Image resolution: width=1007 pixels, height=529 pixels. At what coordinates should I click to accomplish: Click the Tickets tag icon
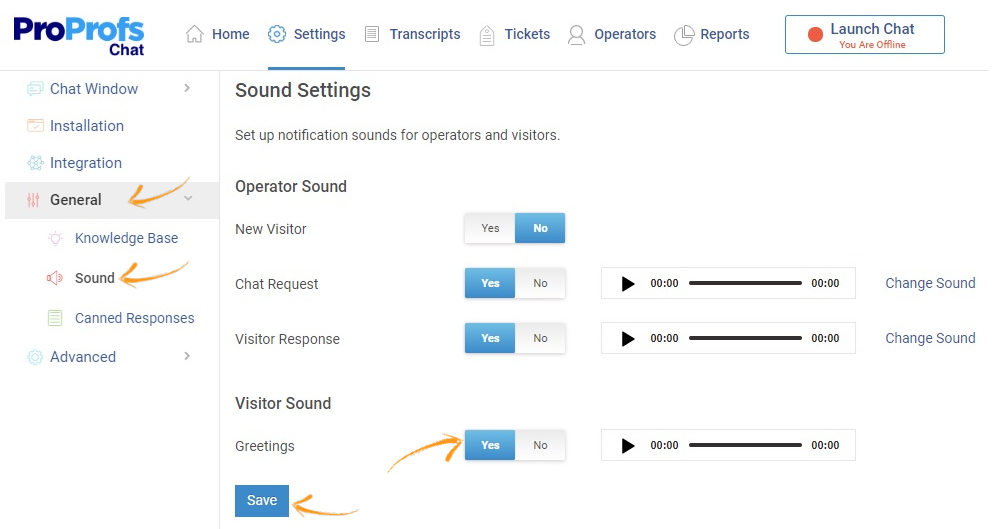click(487, 35)
